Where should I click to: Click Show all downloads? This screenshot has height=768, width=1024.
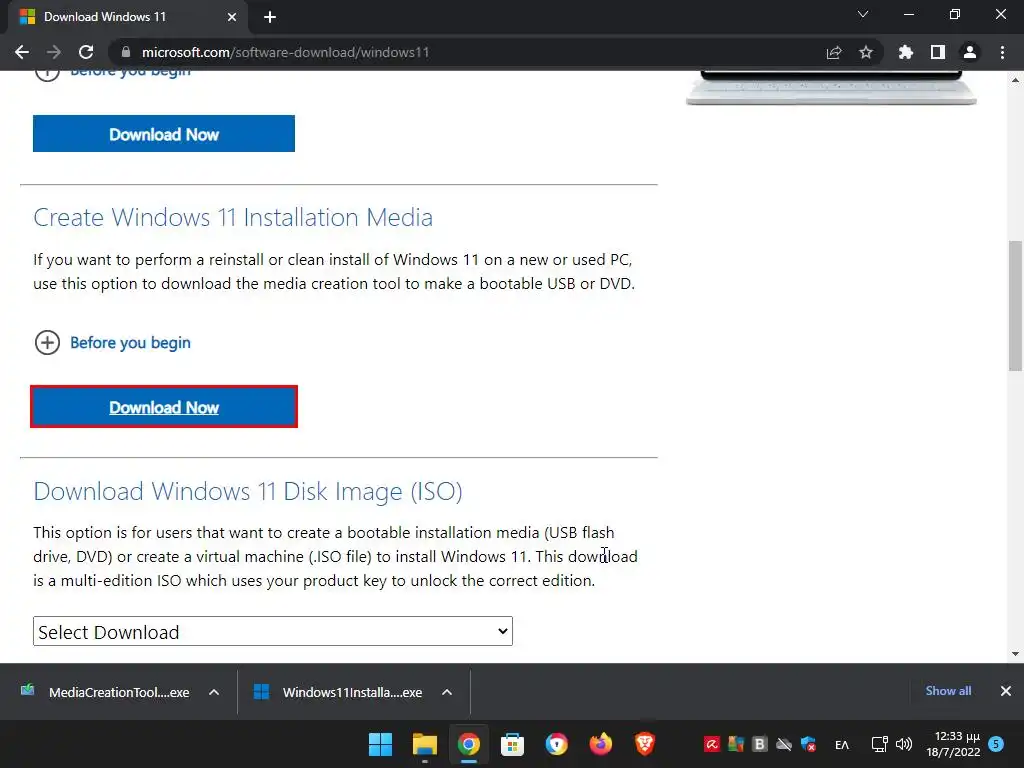point(948,691)
